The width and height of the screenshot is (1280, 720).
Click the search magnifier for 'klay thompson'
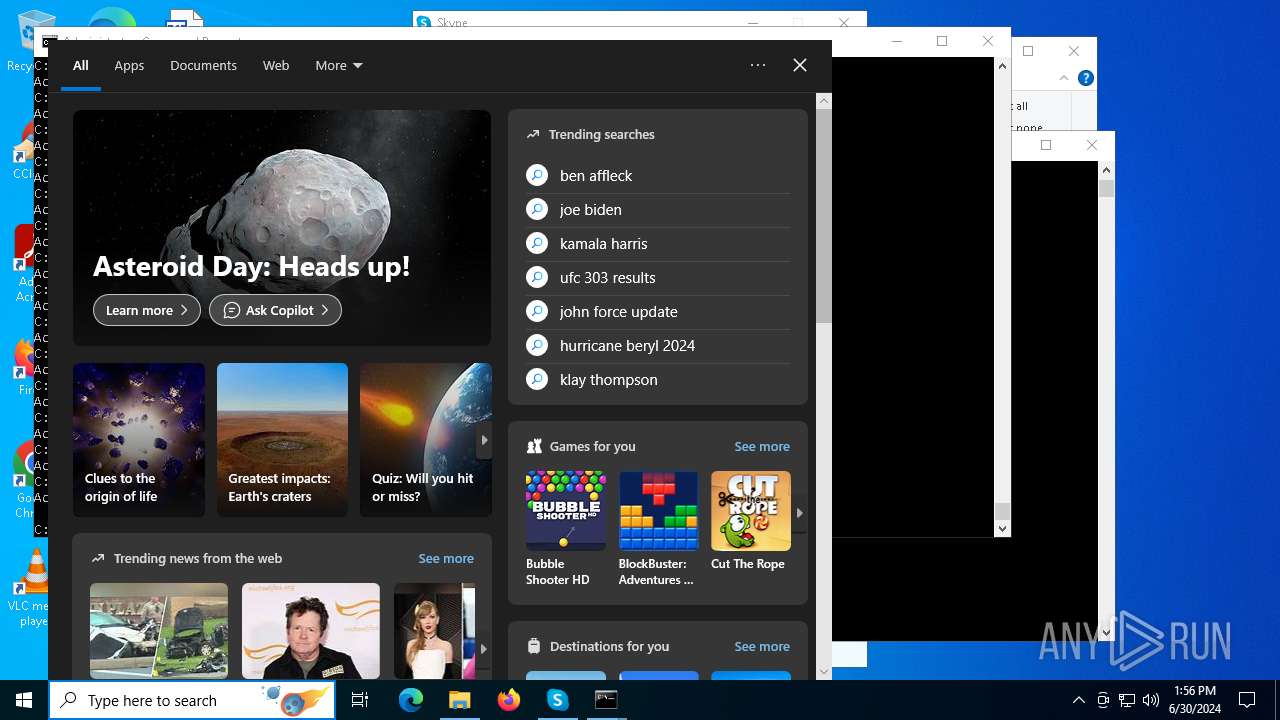click(537, 379)
